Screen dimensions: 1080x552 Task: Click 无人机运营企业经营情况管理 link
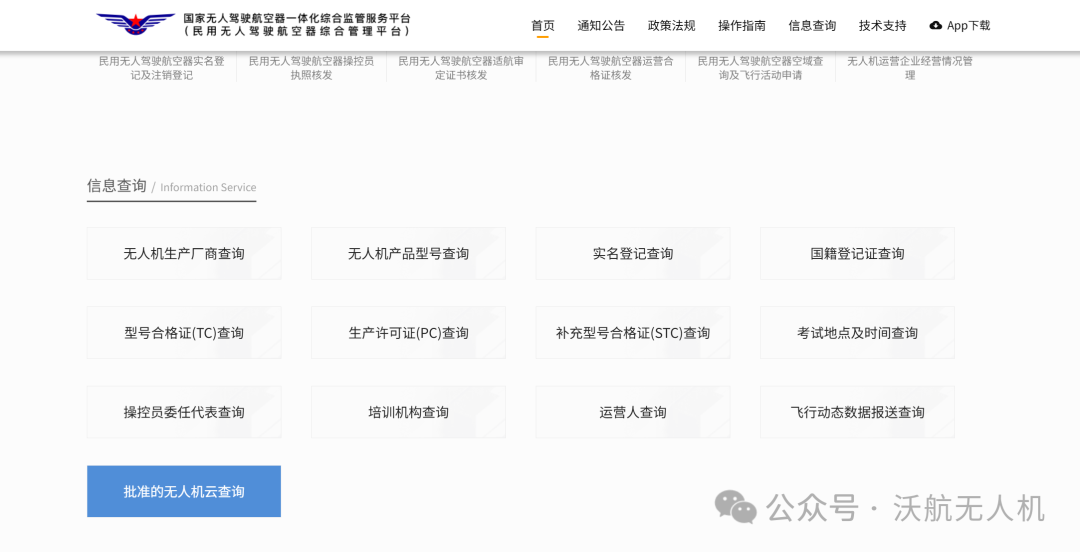(909, 68)
